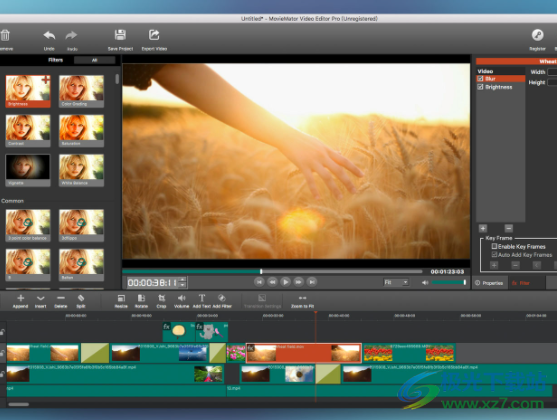
Task: Click the Save Project disk icon
Action: pyautogui.click(x=120, y=35)
